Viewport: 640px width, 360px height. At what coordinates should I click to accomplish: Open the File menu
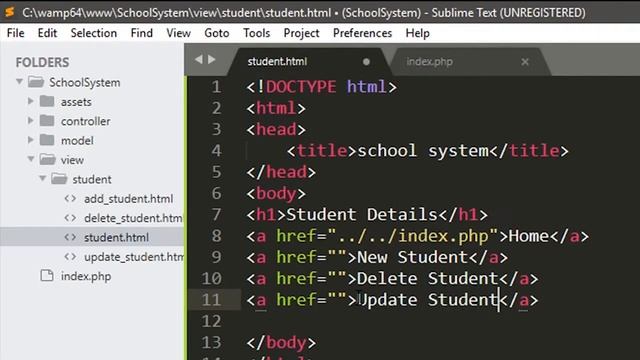coord(16,33)
